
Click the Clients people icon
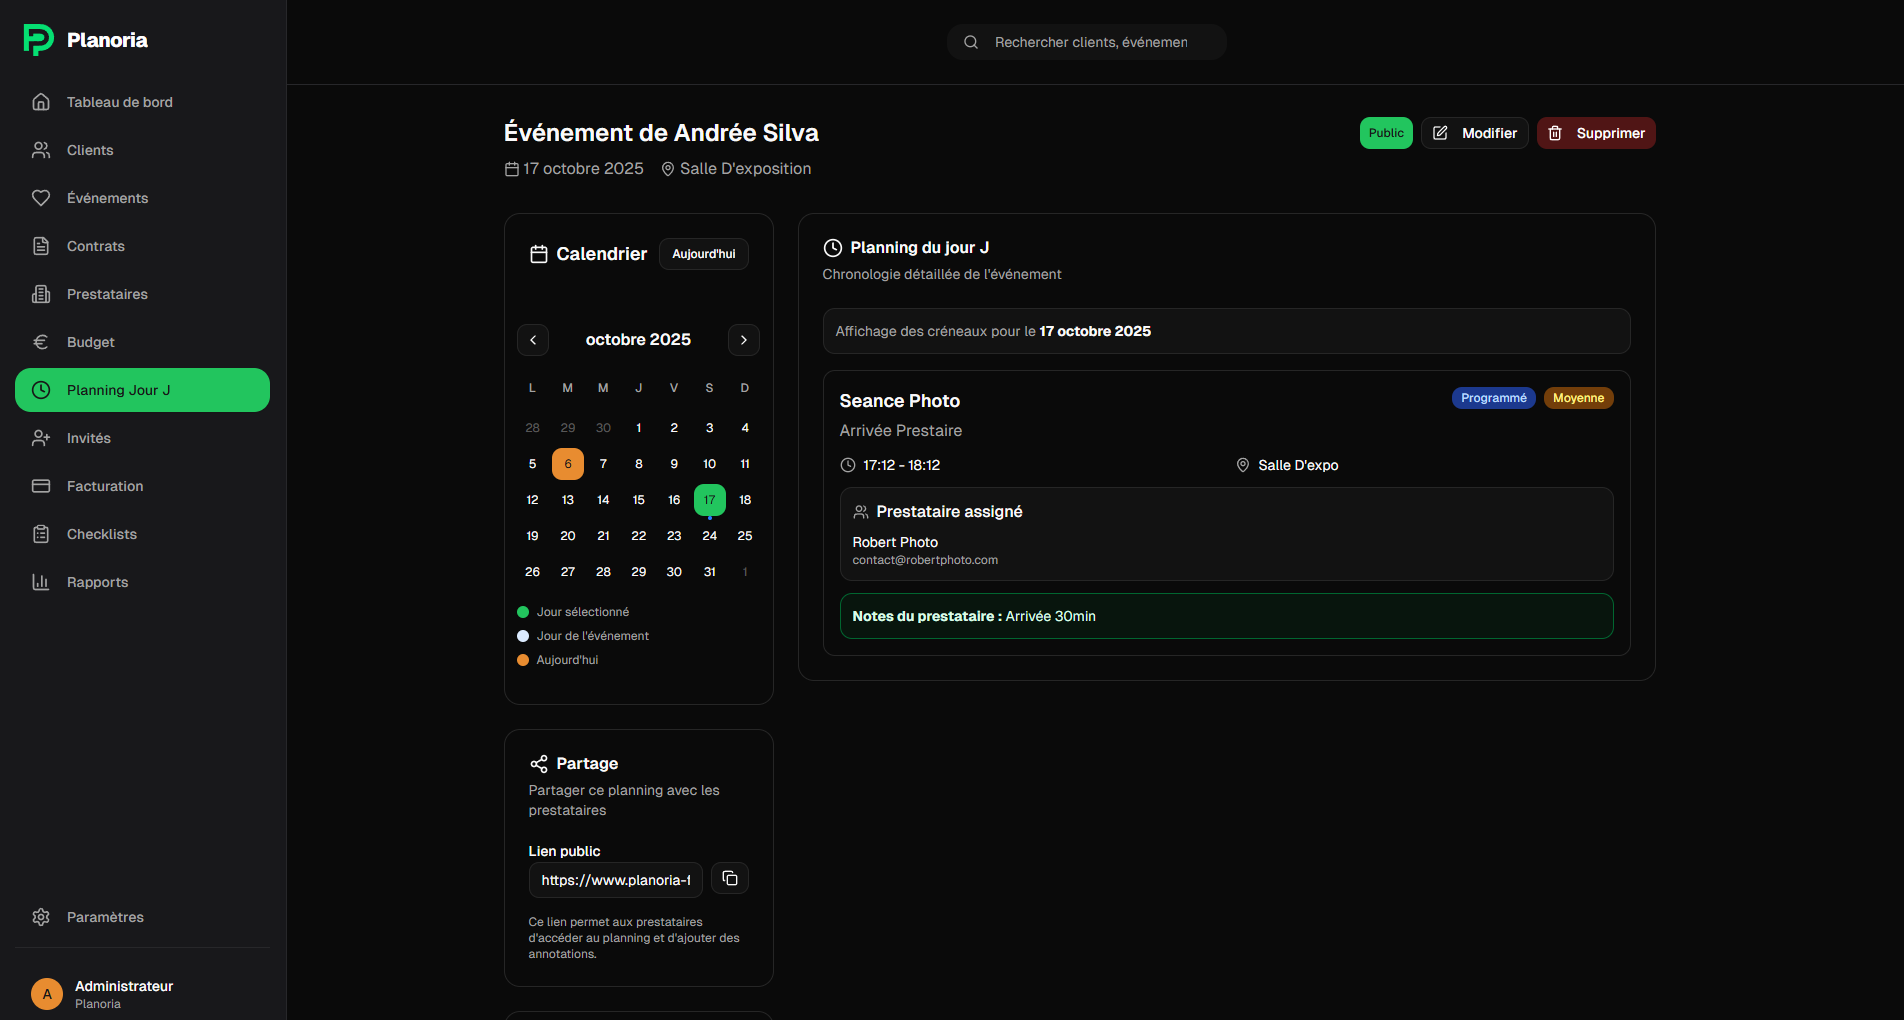pos(41,150)
